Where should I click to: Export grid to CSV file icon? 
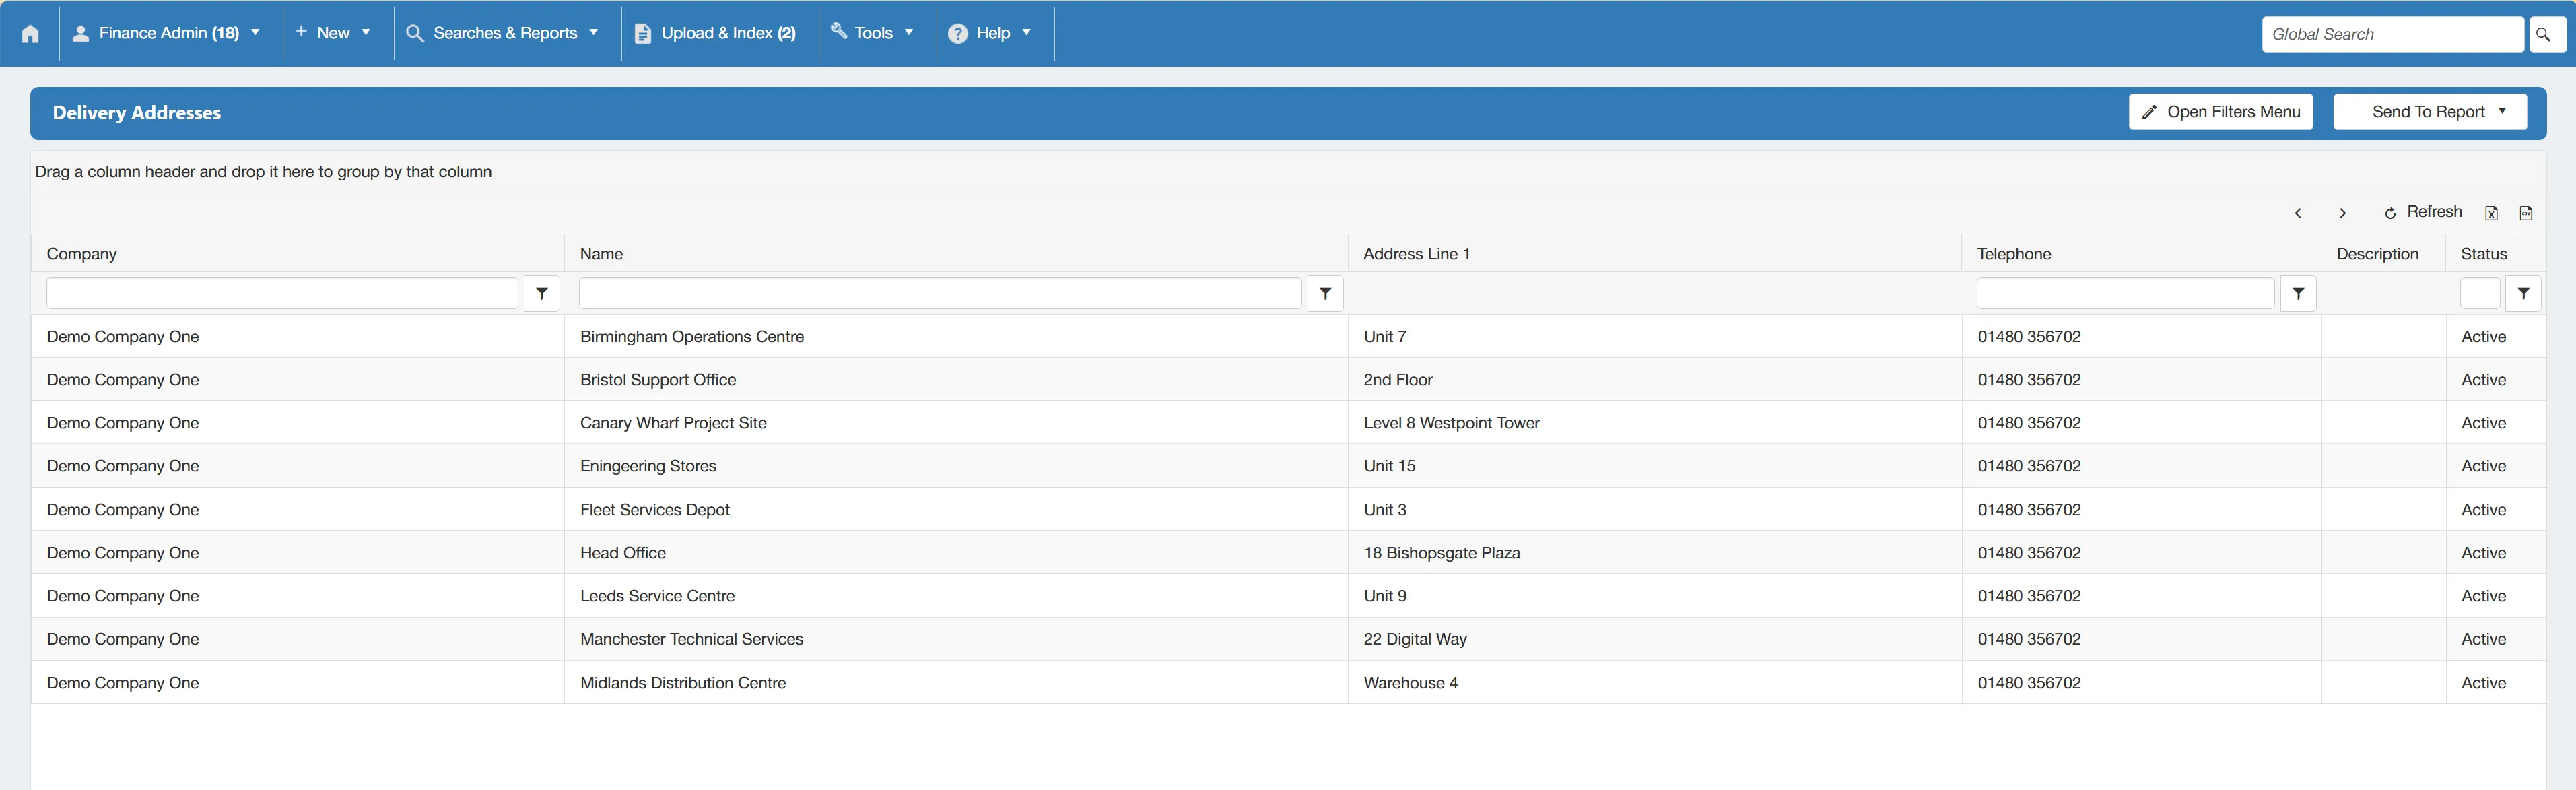[x=2526, y=213]
